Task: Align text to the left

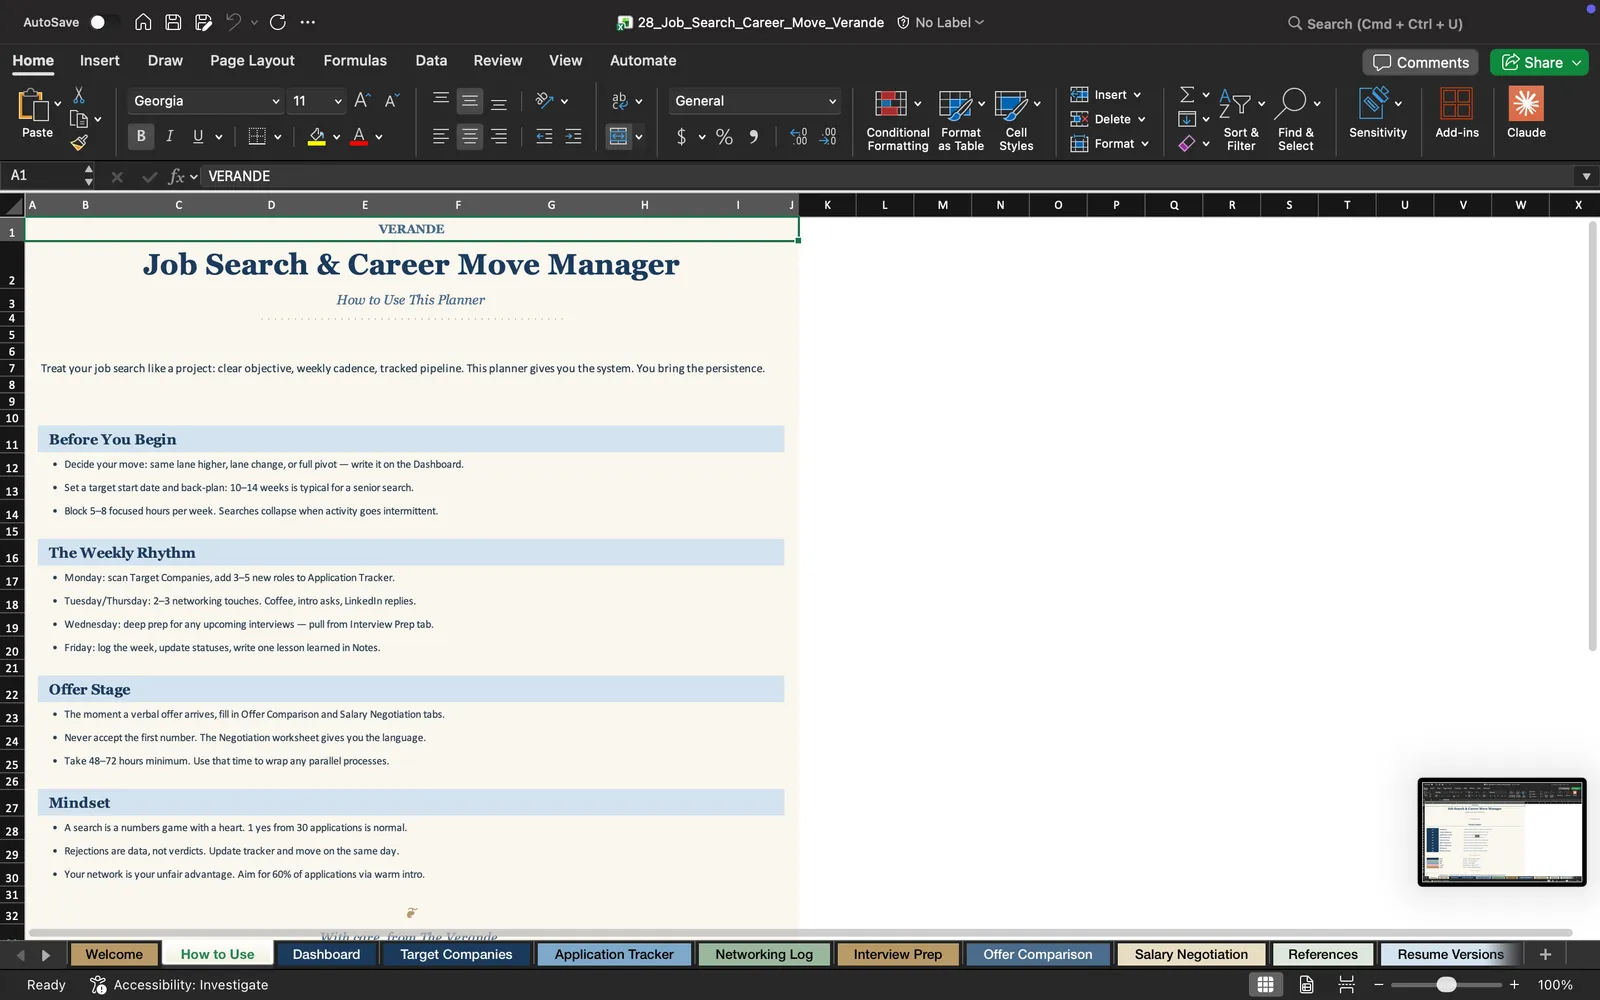Action: [x=440, y=136]
